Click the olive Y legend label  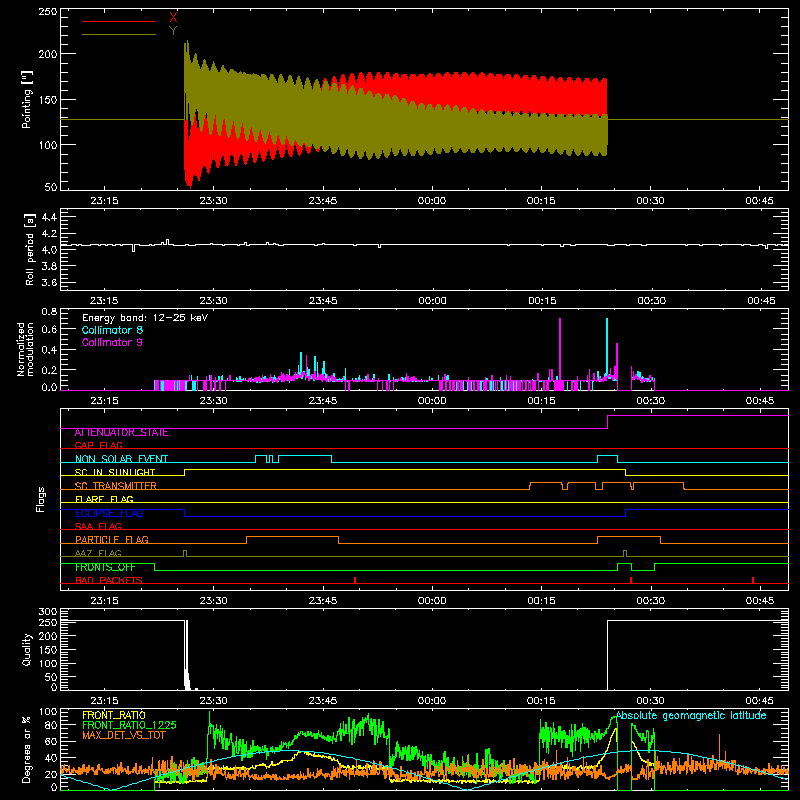tap(173, 31)
